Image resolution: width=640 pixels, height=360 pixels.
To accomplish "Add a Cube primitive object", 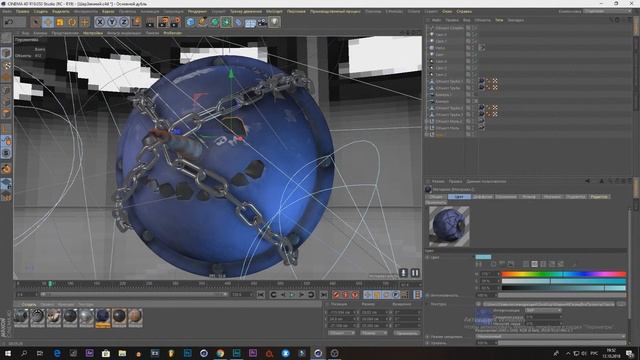I will click(x=190, y=22).
